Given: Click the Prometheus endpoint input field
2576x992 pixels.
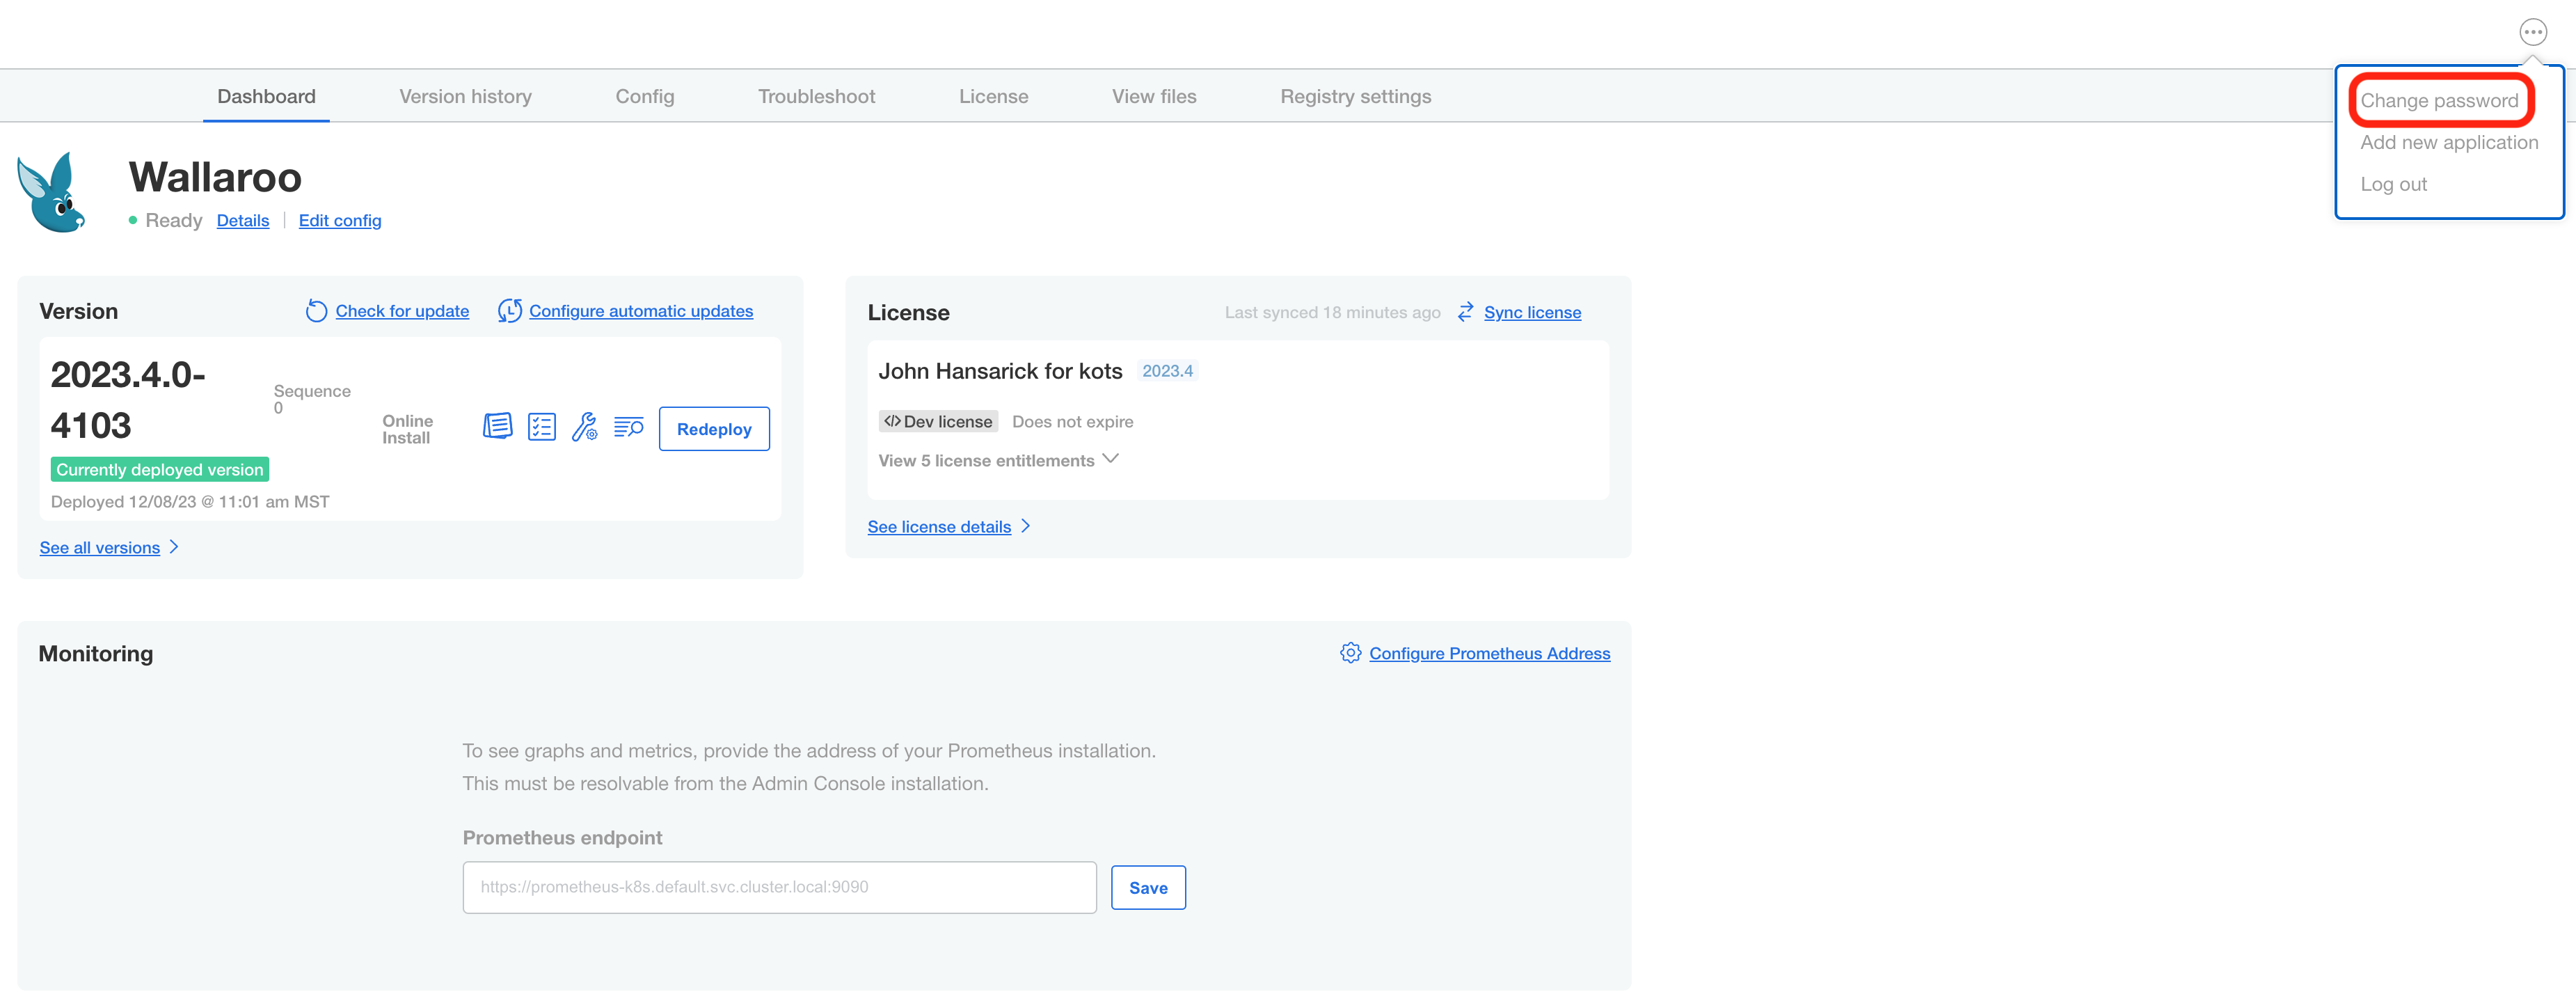Looking at the screenshot, I should click(x=779, y=887).
